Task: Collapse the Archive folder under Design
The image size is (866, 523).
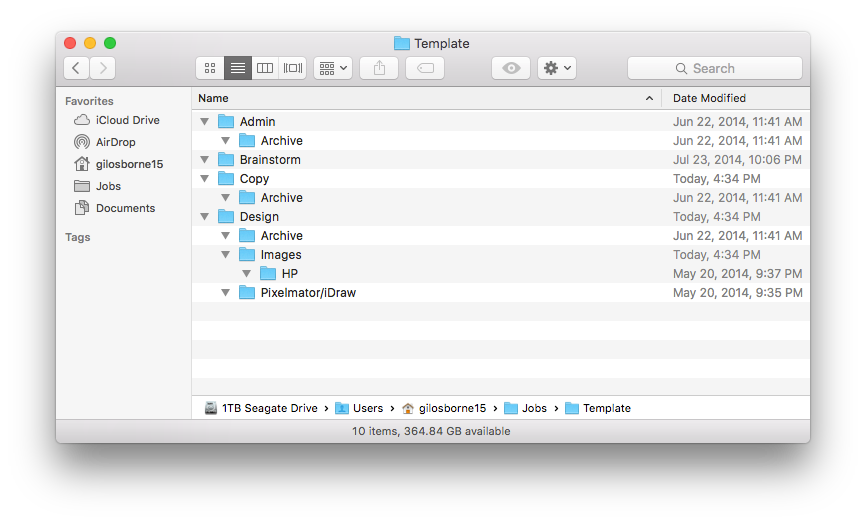Action: point(225,235)
